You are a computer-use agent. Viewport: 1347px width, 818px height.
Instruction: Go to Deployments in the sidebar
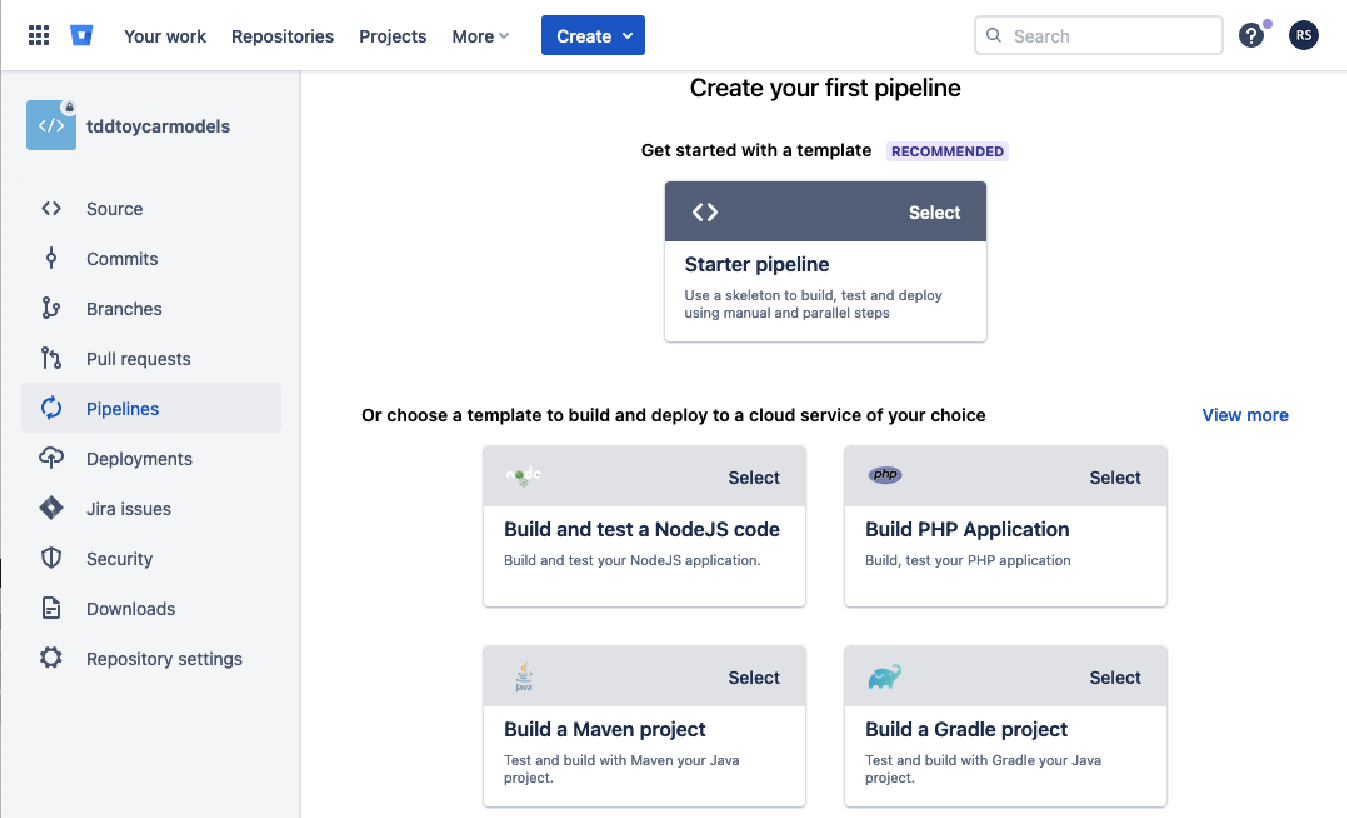[151, 458]
